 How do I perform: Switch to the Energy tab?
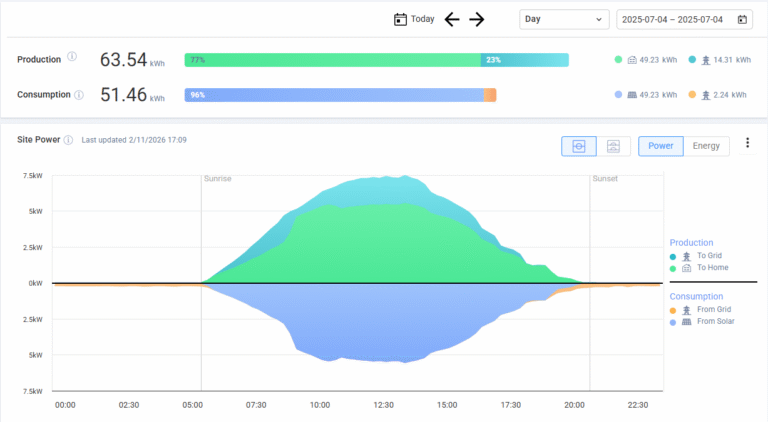pyautogui.click(x=706, y=146)
